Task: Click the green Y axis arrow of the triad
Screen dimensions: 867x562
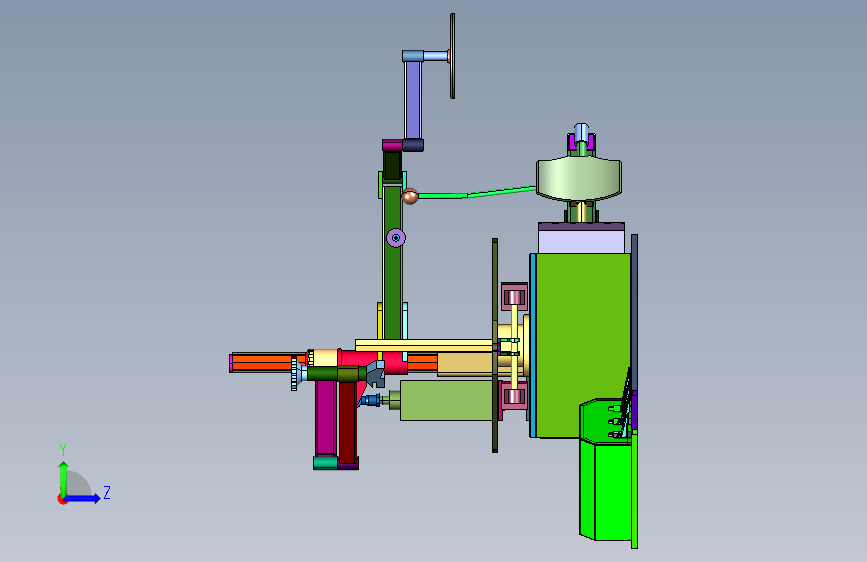Action: pos(64,478)
